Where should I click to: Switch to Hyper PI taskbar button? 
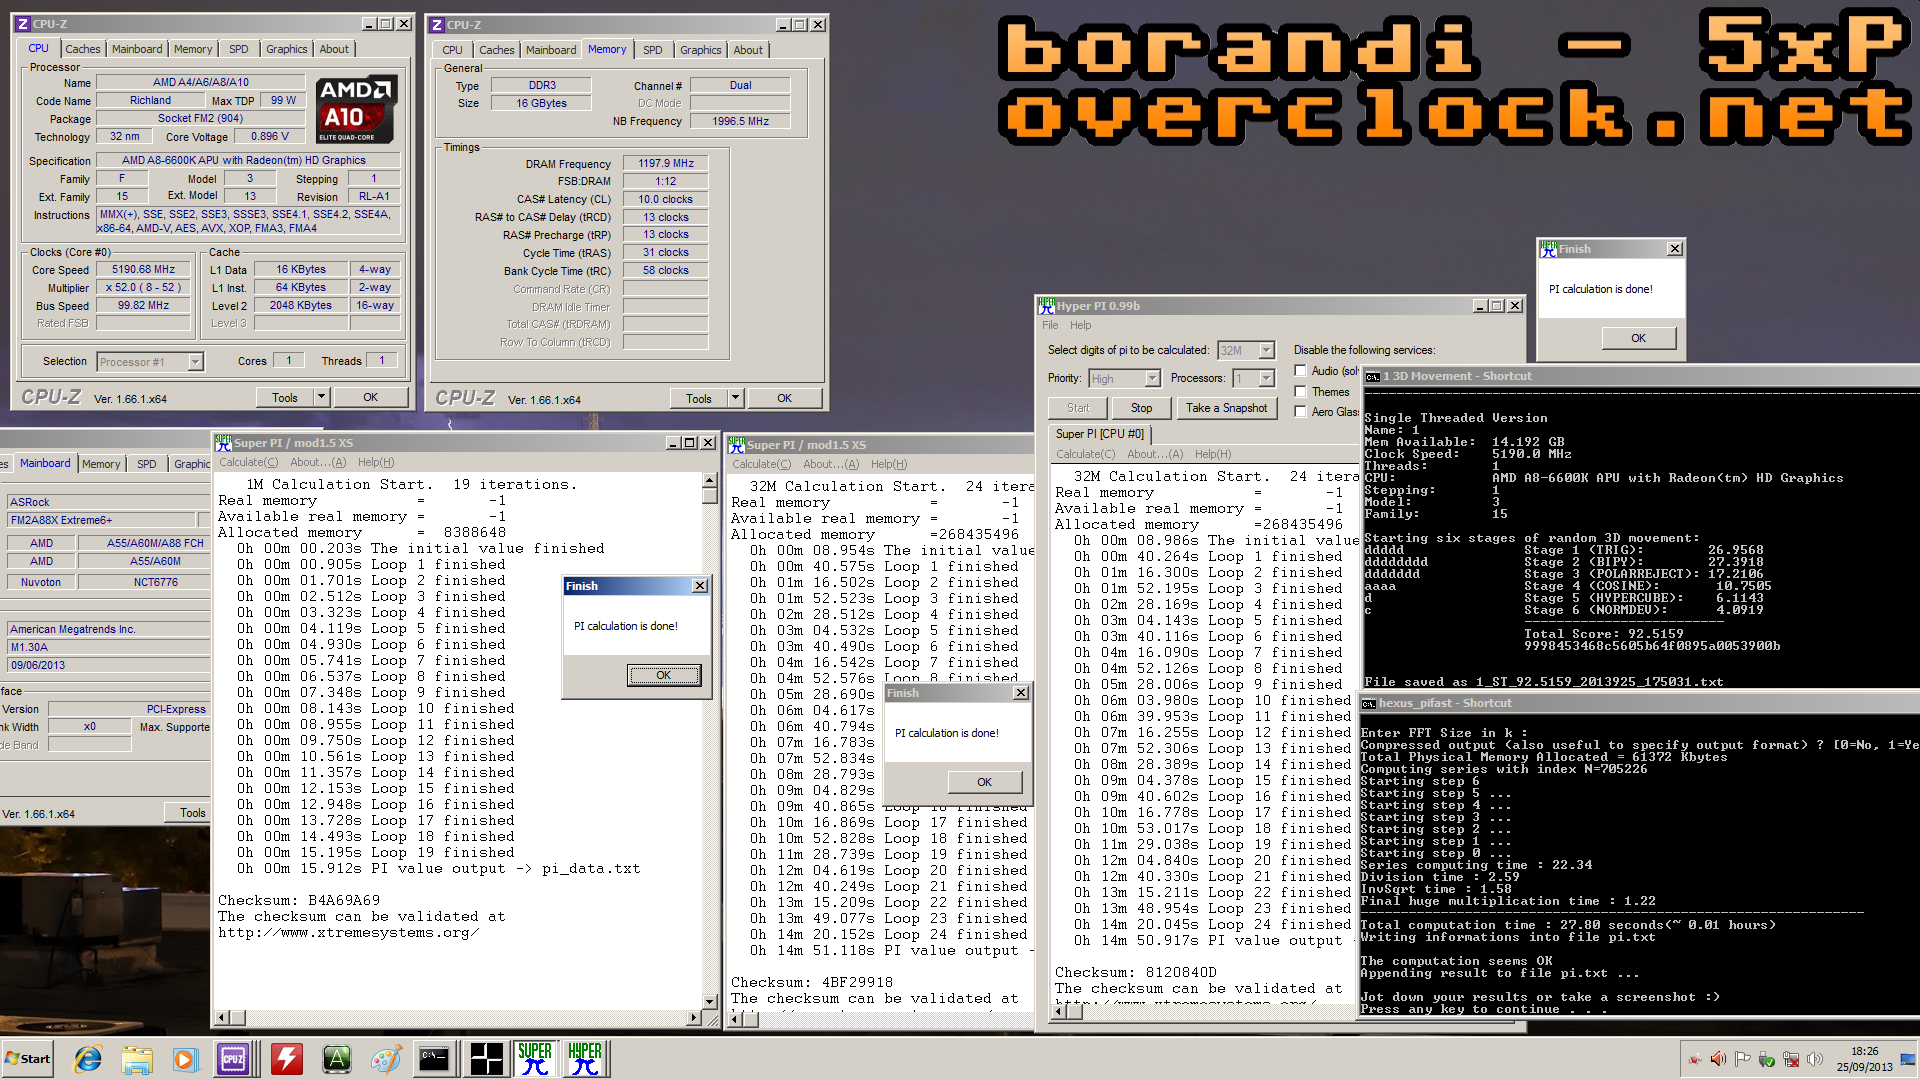[585, 1058]
